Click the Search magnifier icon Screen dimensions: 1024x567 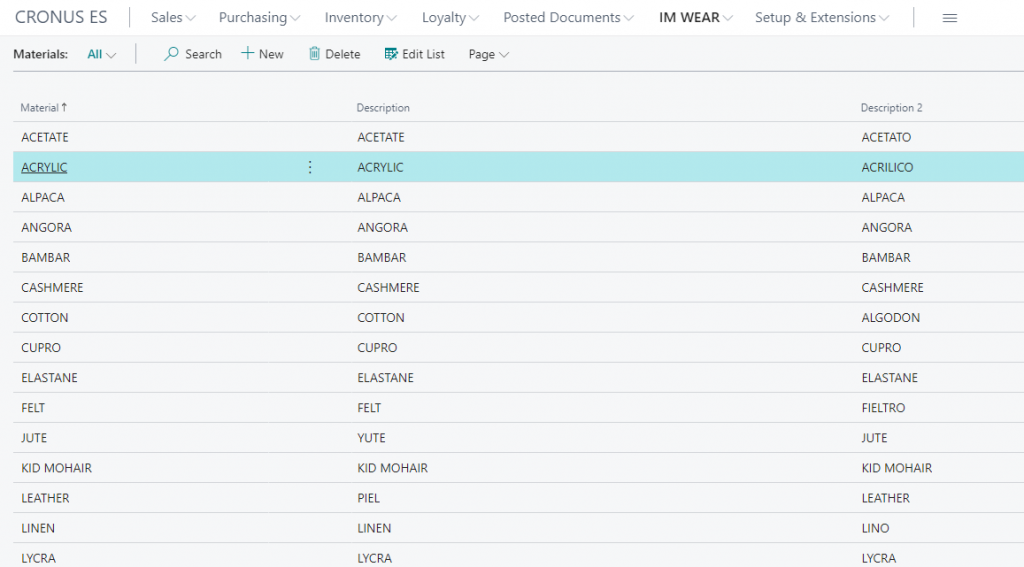(x=171, y=54)
